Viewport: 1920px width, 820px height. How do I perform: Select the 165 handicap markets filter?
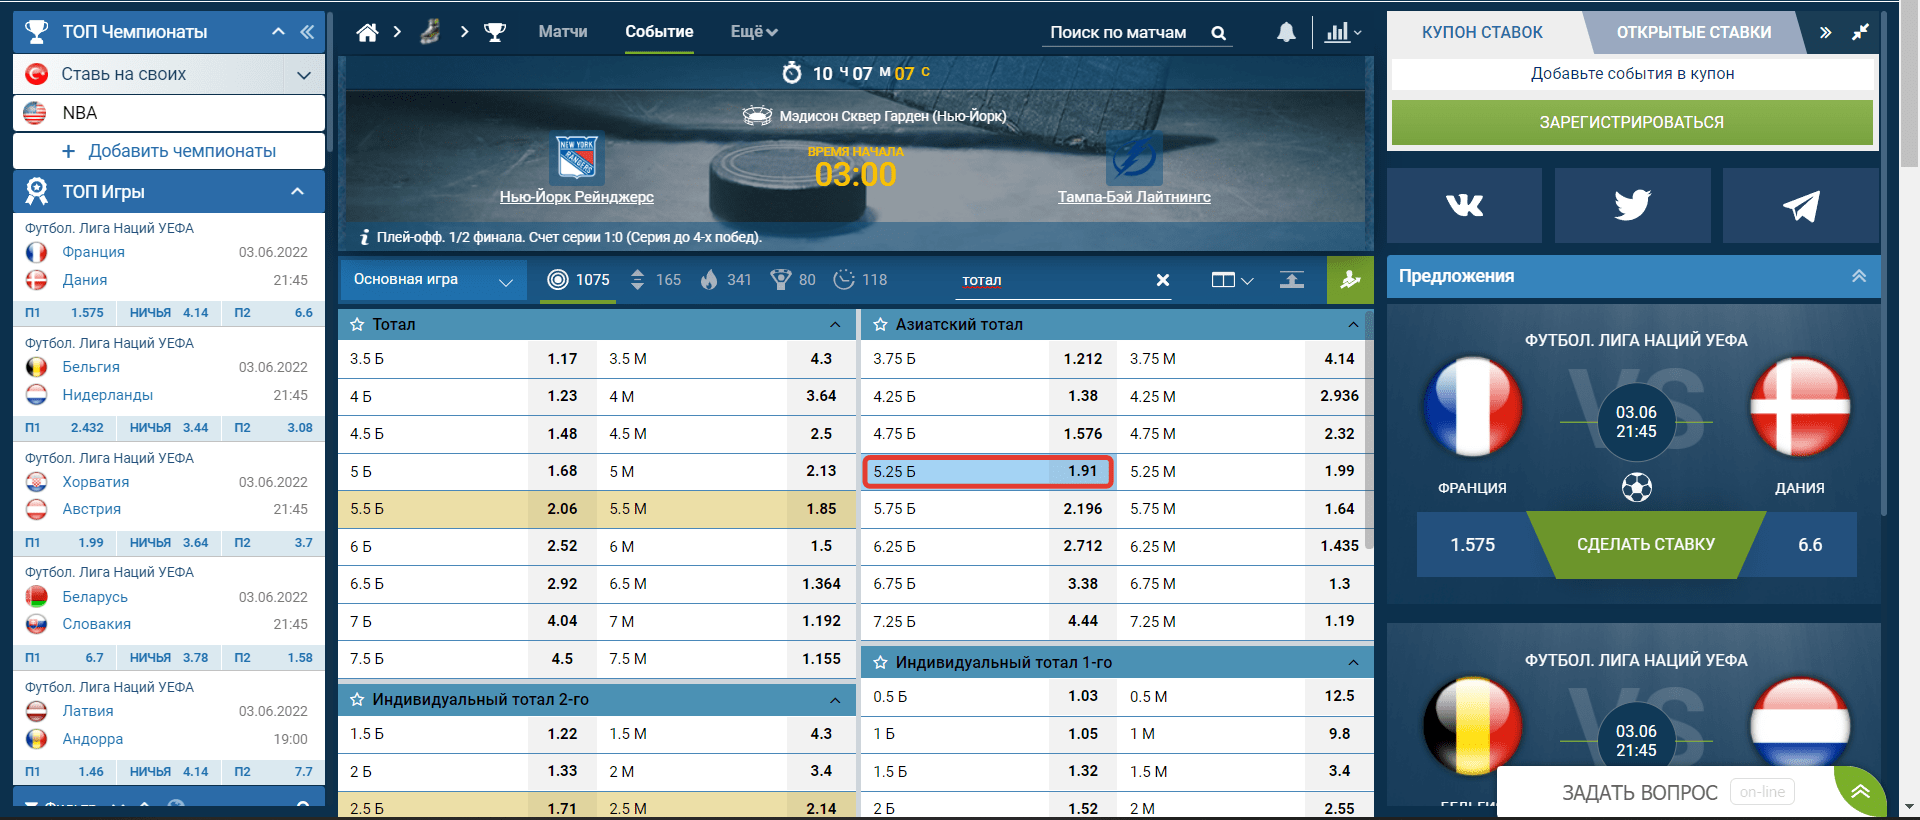[x=655, y=280]
